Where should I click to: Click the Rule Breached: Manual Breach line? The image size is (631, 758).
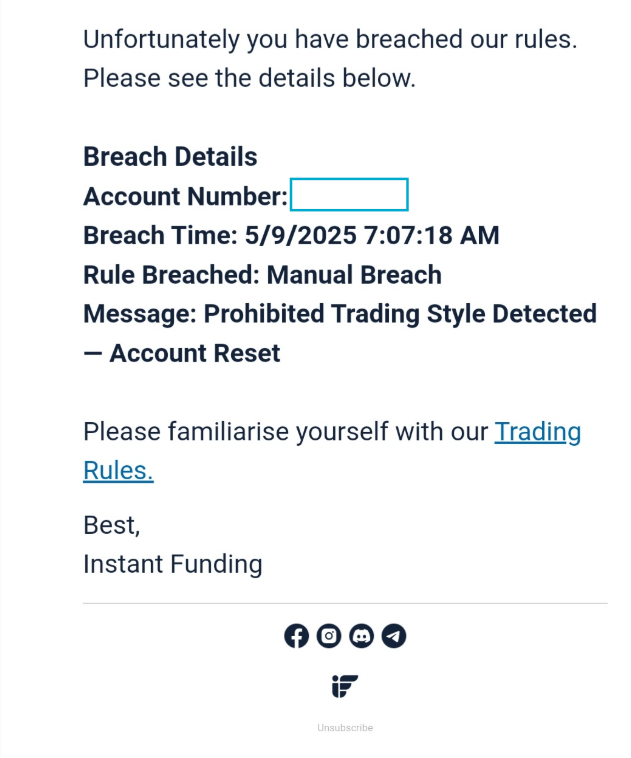[262, 275]
